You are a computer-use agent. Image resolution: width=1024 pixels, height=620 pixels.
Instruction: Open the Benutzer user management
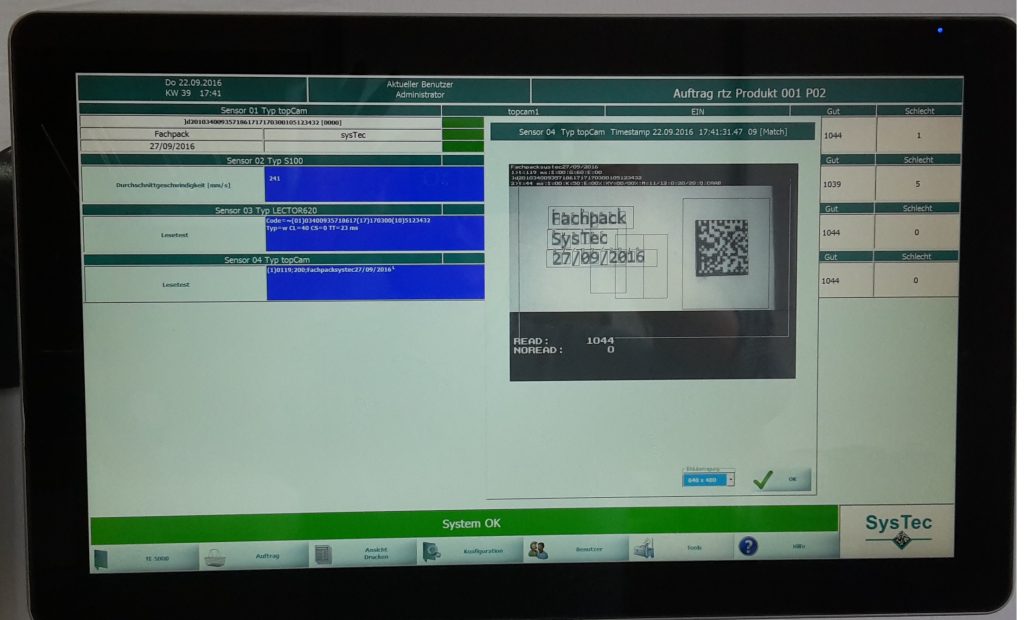click(x=576, y=549)
